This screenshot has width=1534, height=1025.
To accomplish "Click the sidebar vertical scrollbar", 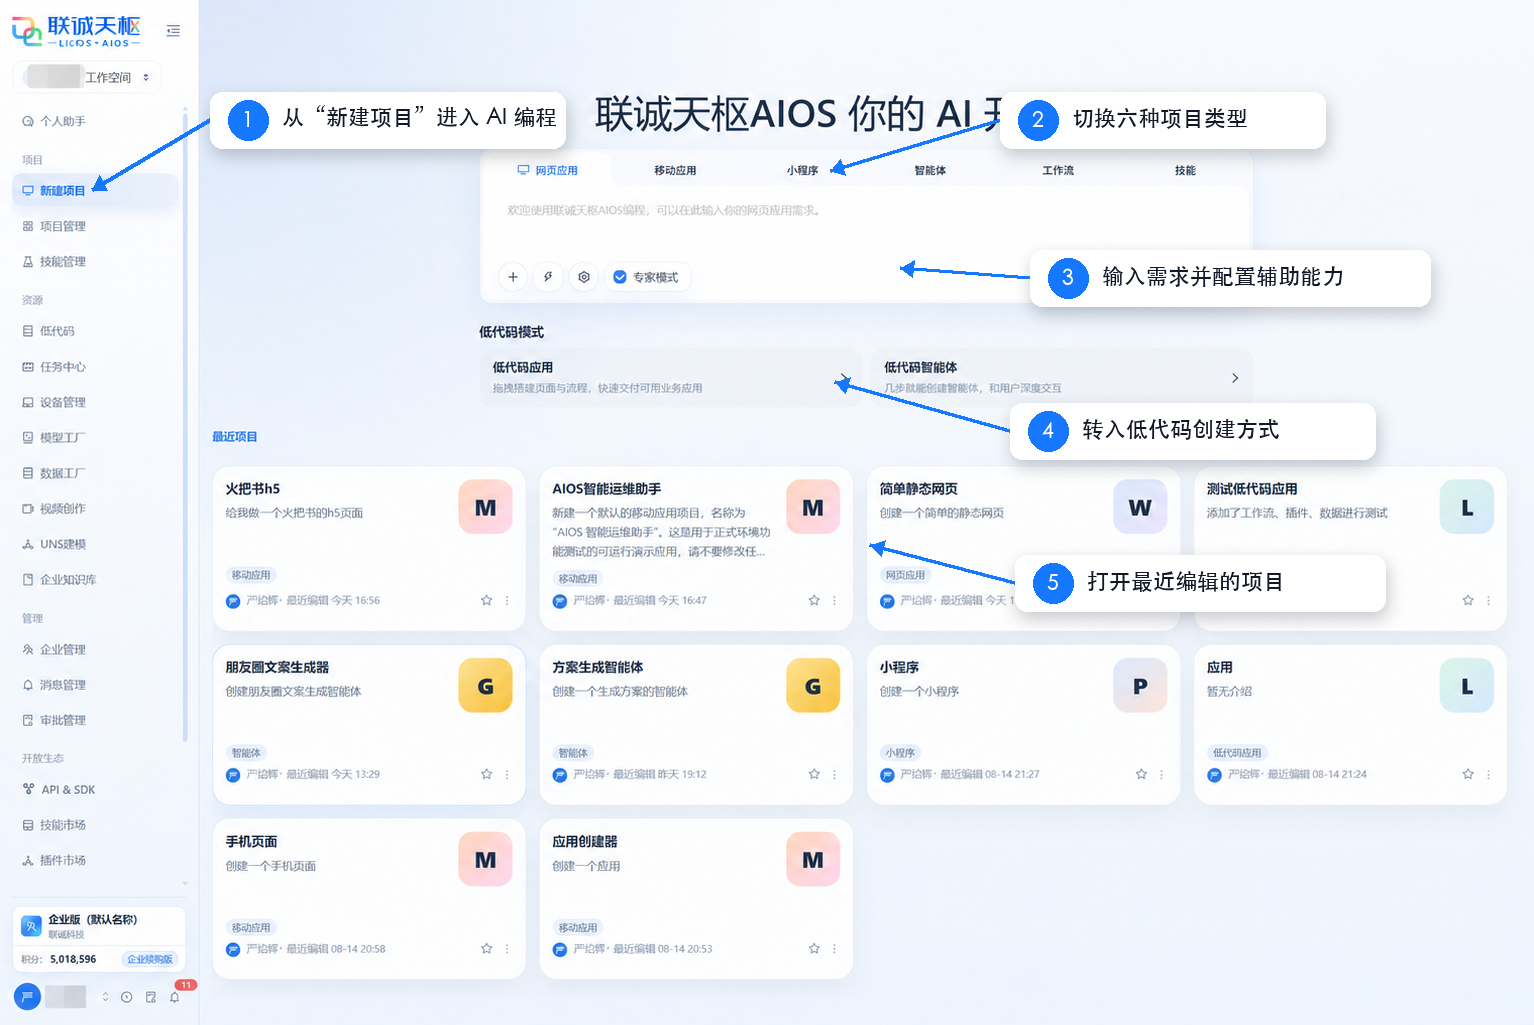I will 185,425.
